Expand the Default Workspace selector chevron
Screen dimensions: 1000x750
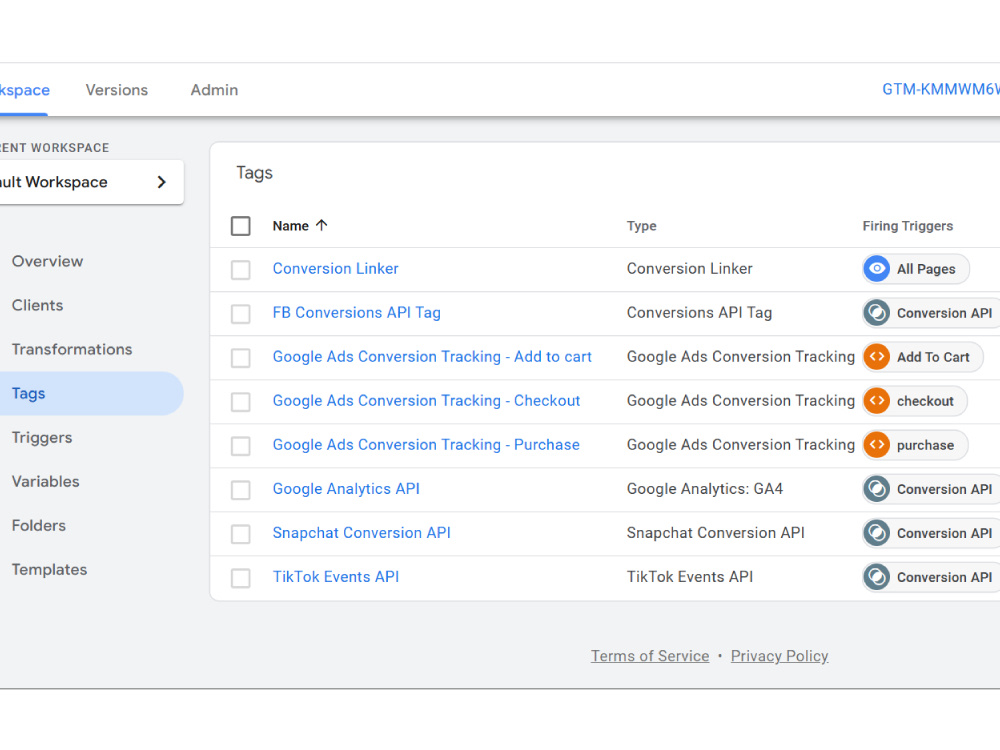click(161, 182)
